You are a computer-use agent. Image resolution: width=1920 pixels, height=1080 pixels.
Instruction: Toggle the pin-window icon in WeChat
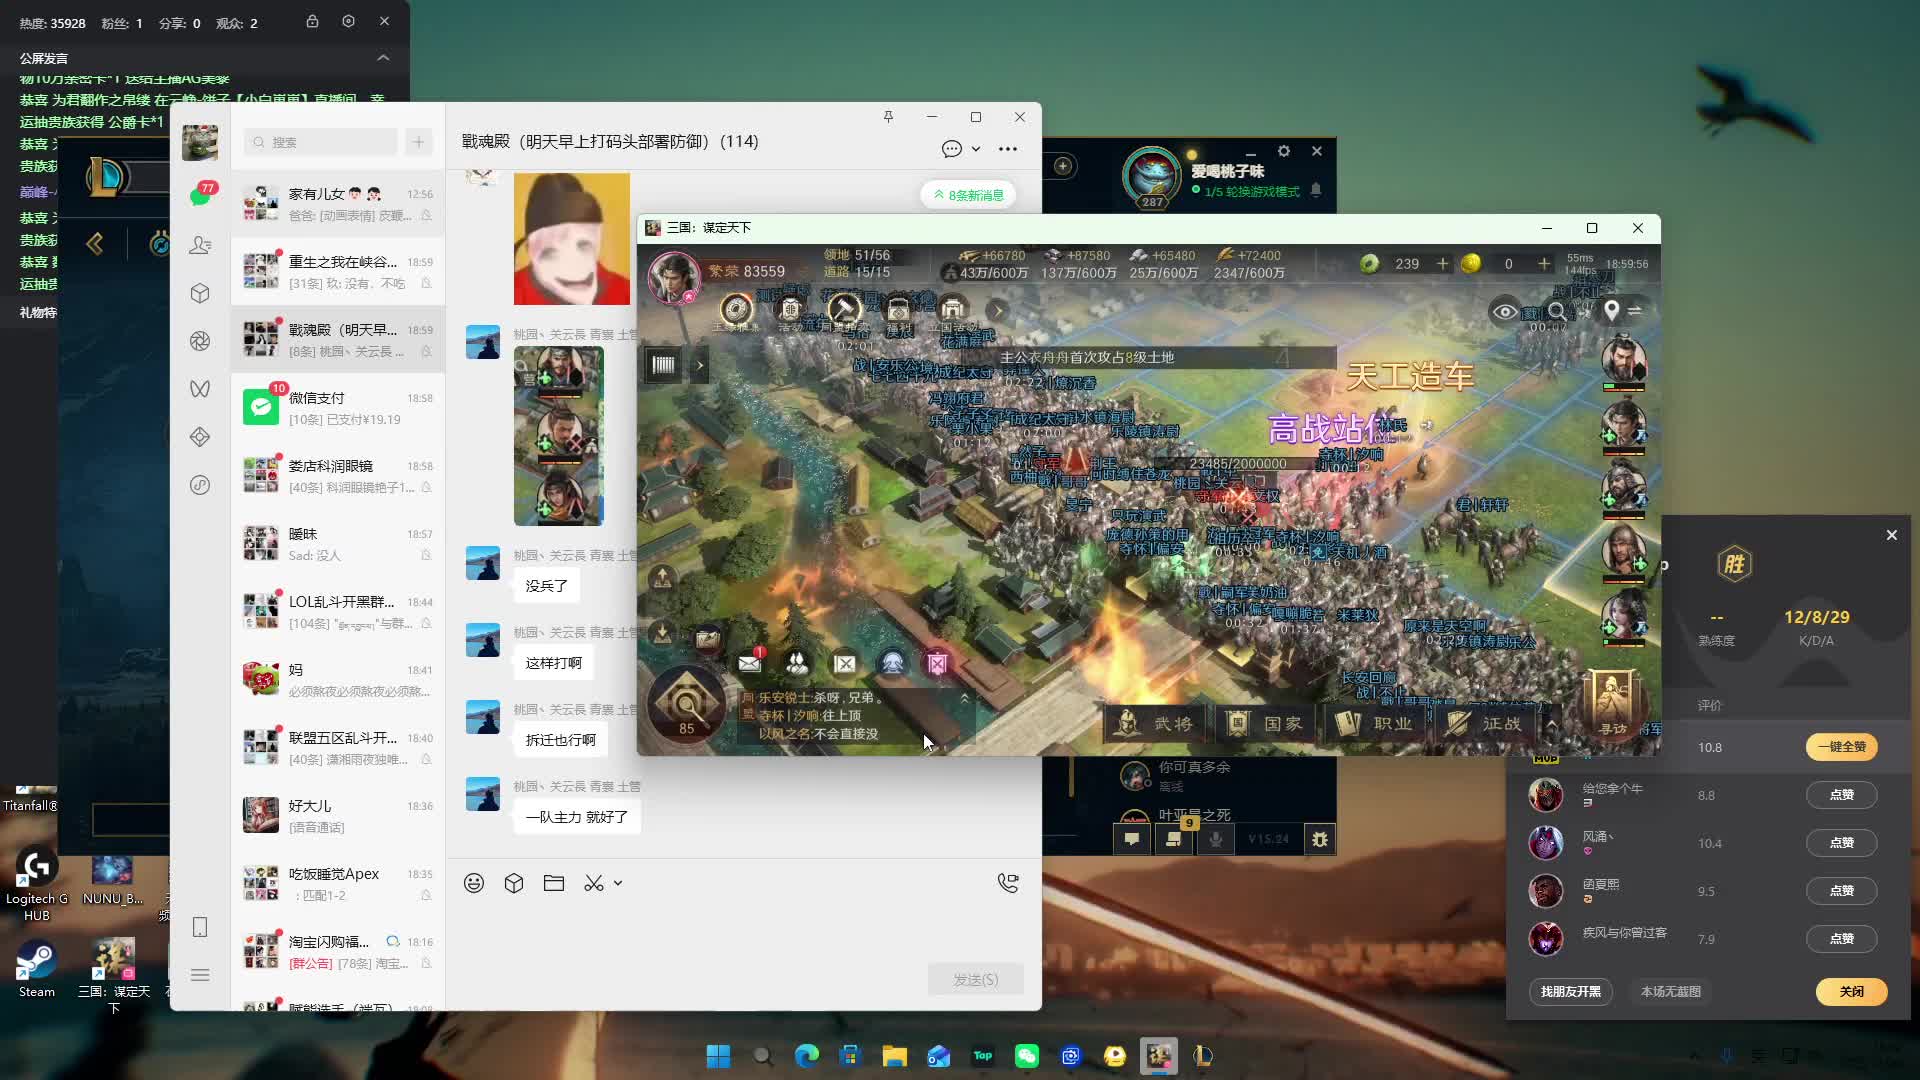tap(888, 117)
